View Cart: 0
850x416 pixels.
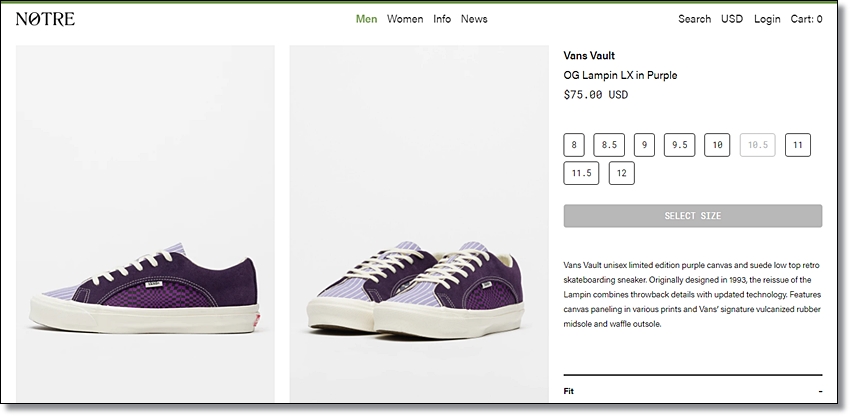(806, 19)
